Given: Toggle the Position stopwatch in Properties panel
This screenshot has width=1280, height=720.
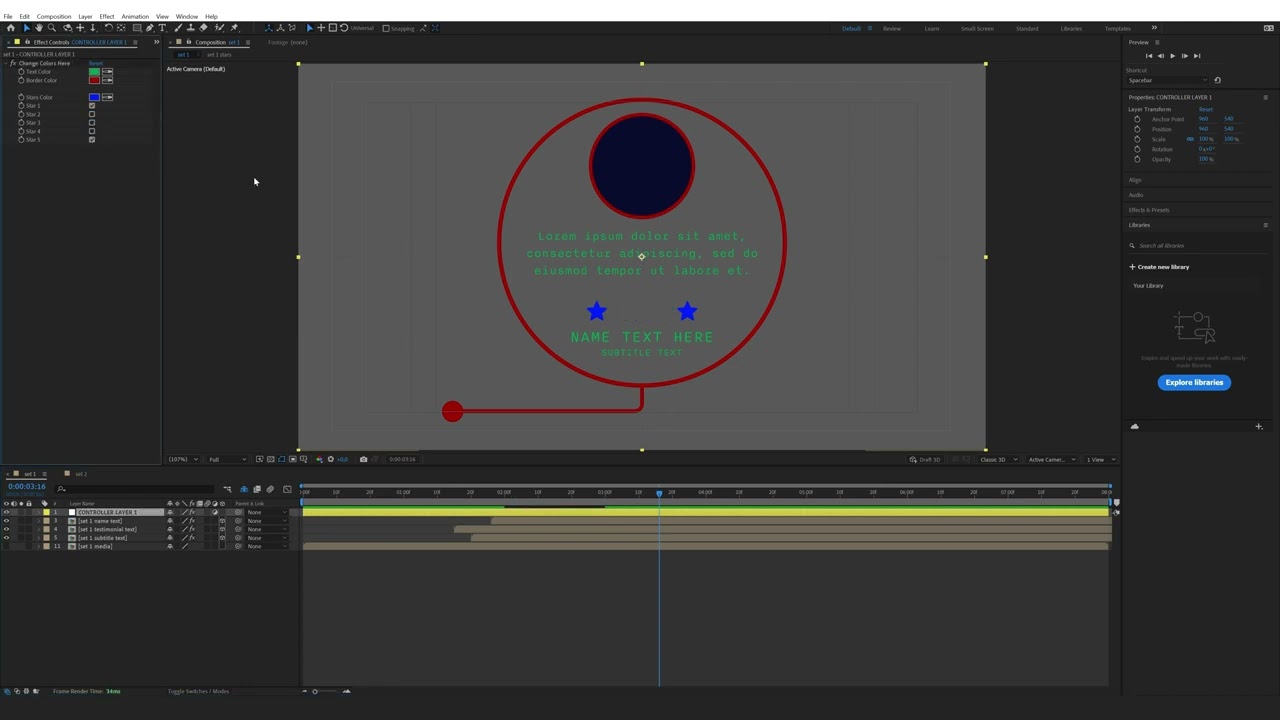Looking at the screenshot, I should [x=1137, y=129].
